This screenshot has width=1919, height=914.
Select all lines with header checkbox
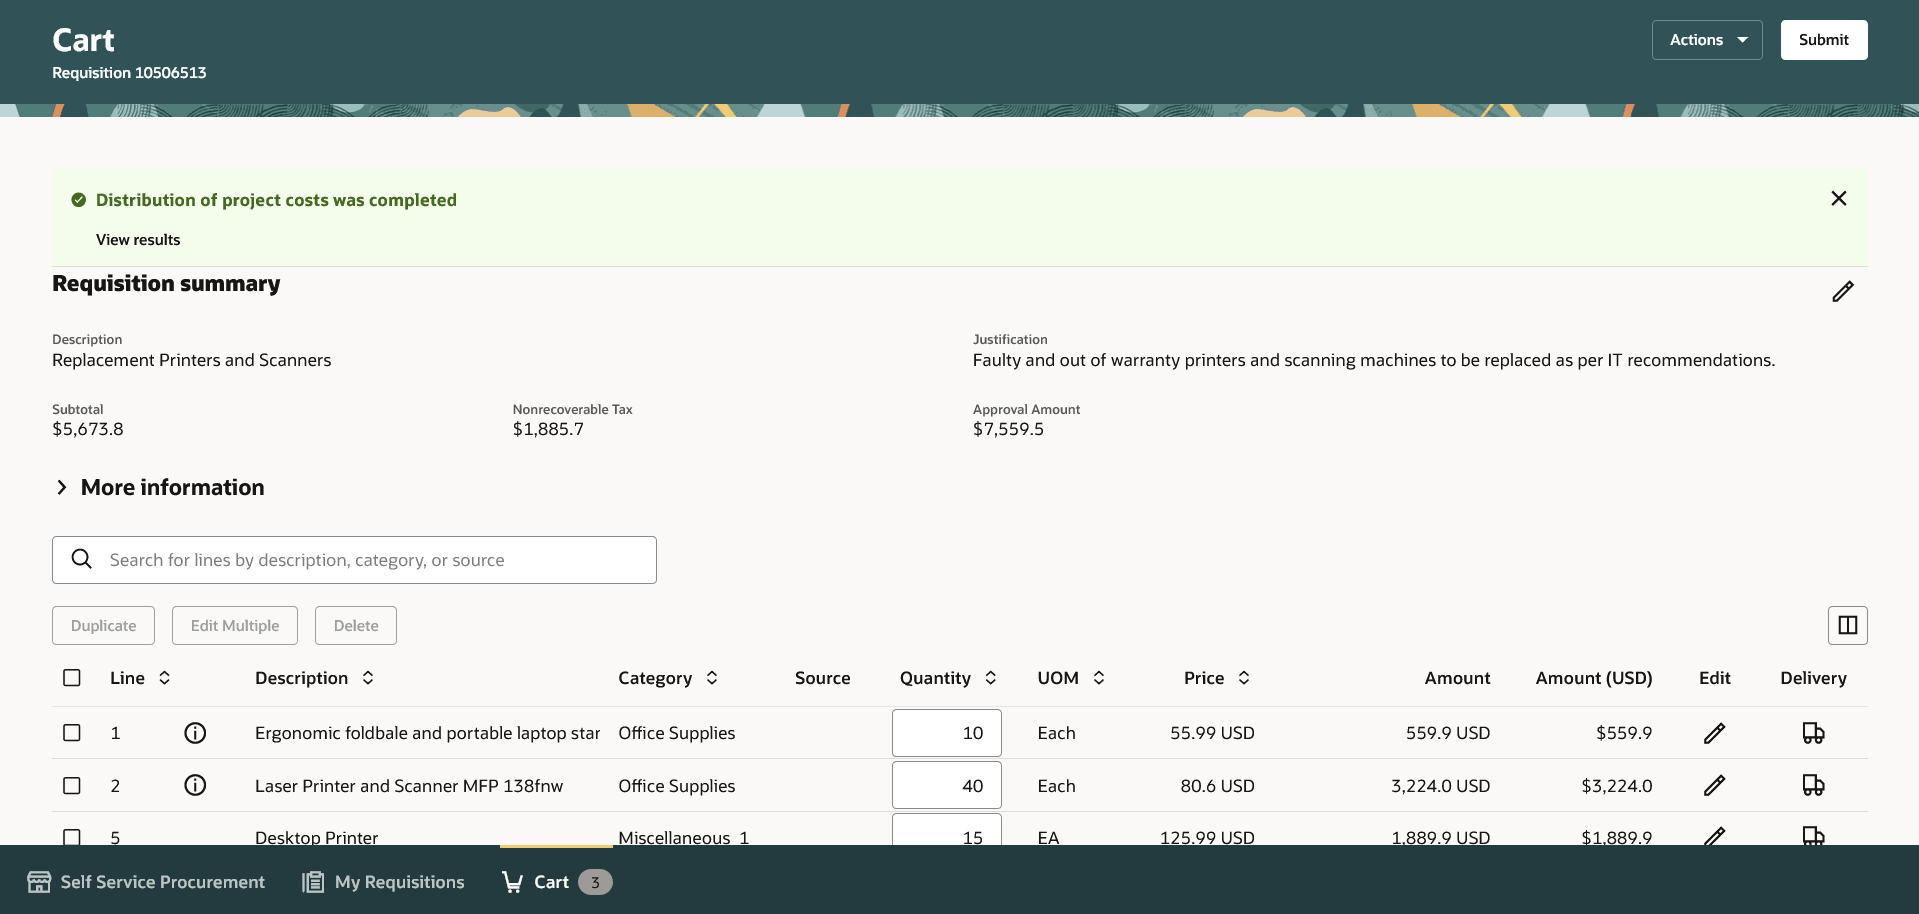[72, 678]
